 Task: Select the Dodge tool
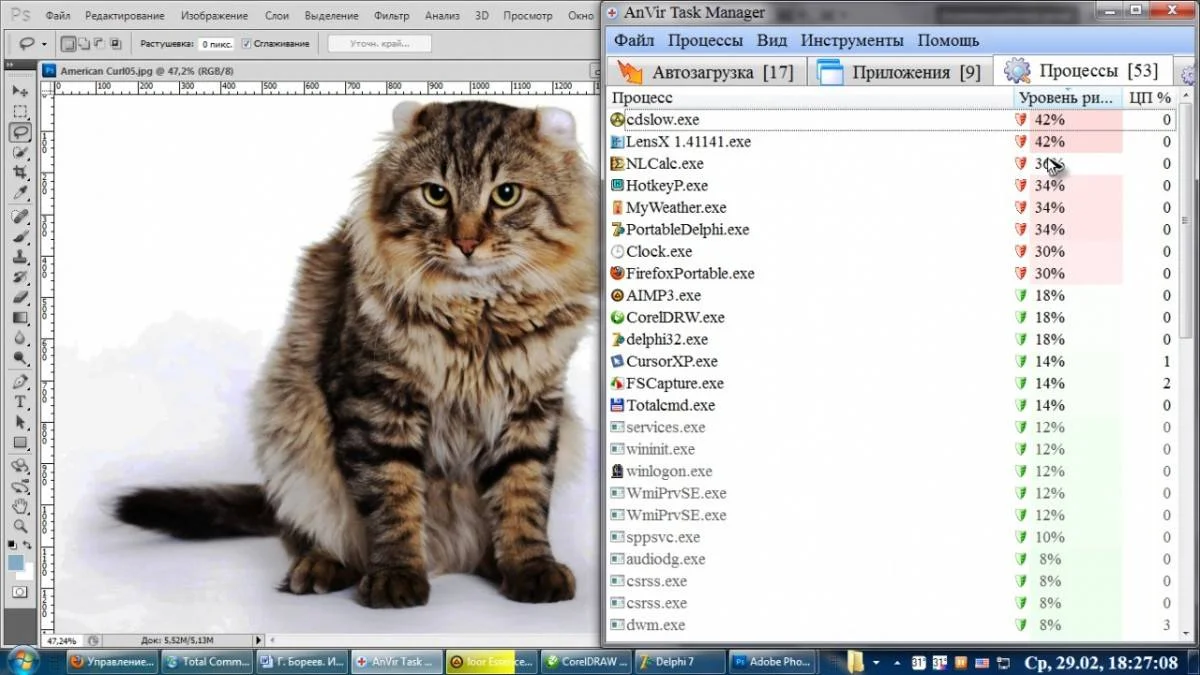[x=20, y=357]
